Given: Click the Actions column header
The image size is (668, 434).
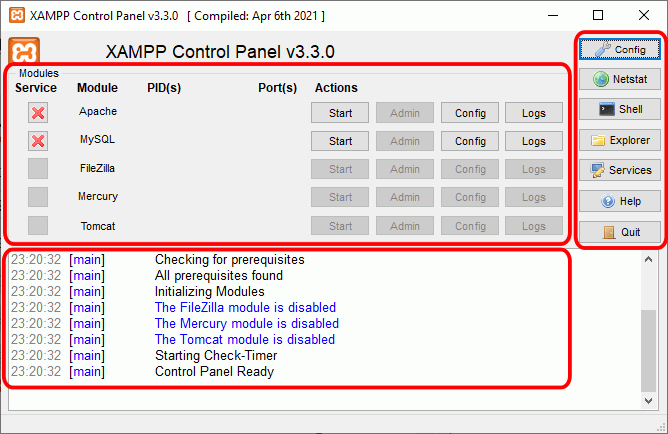Looking at the screenshot, I should [x=336, y=88].
